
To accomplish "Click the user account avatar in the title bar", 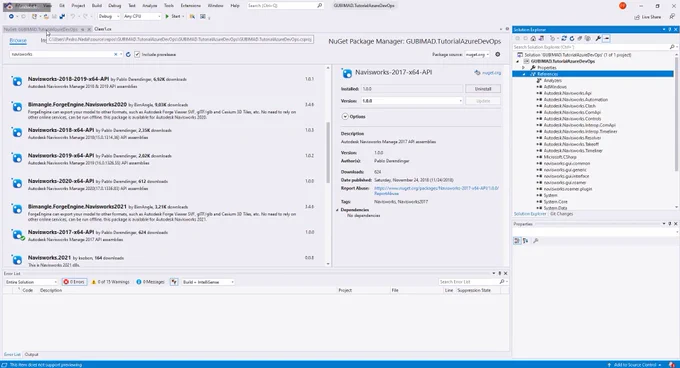I will click(x=622, y=6).
